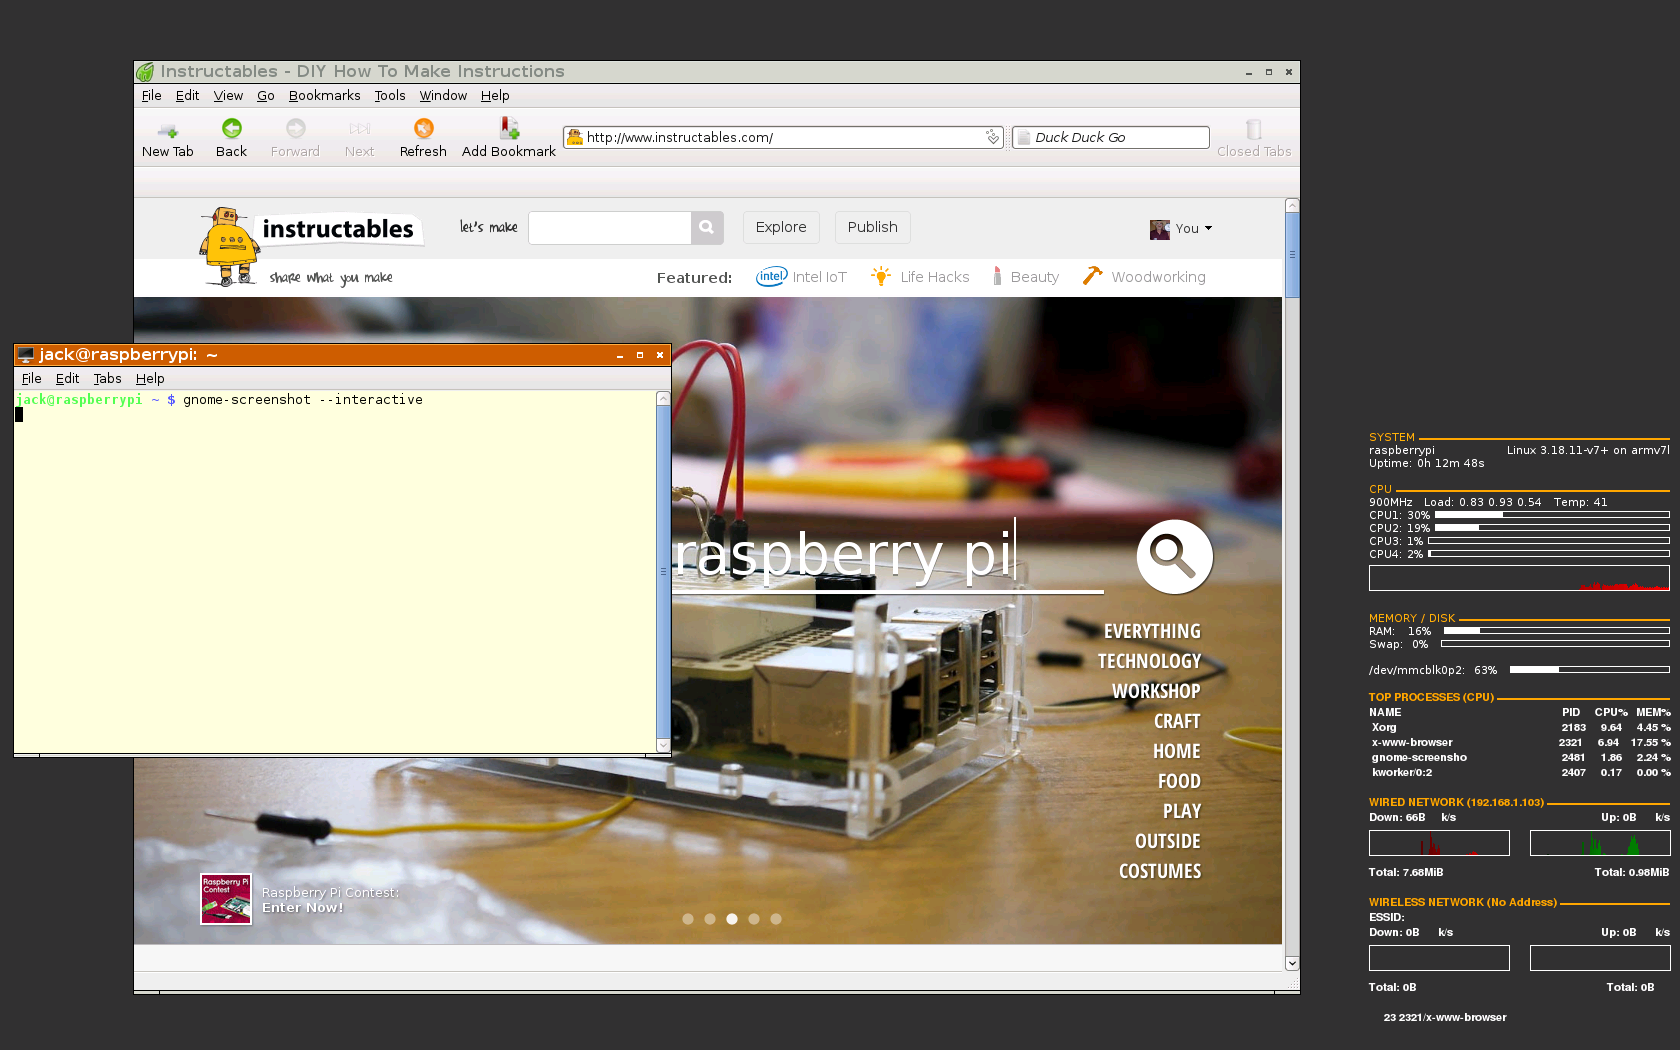Select the first carousel dot

pyautogui.click(x=688, y=919)
